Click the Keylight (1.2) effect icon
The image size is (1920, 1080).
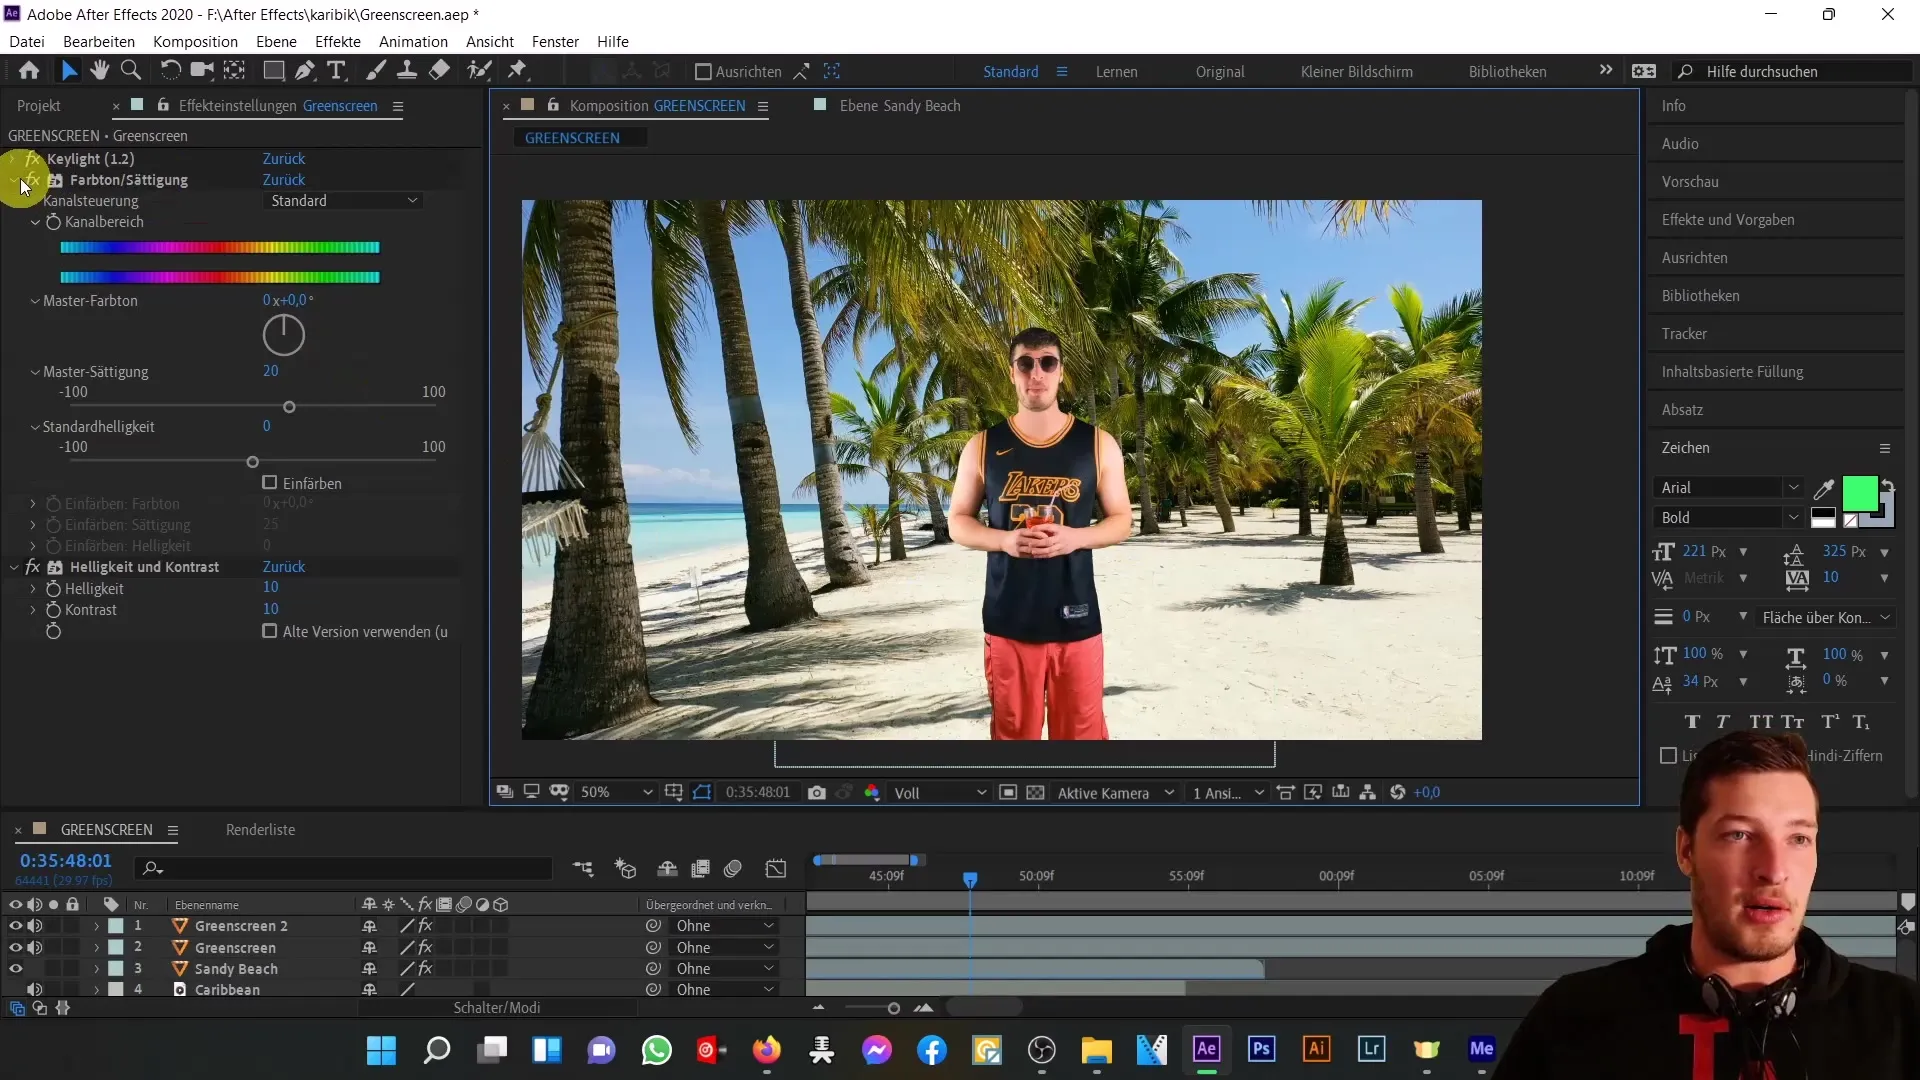[x=33, y=158]
